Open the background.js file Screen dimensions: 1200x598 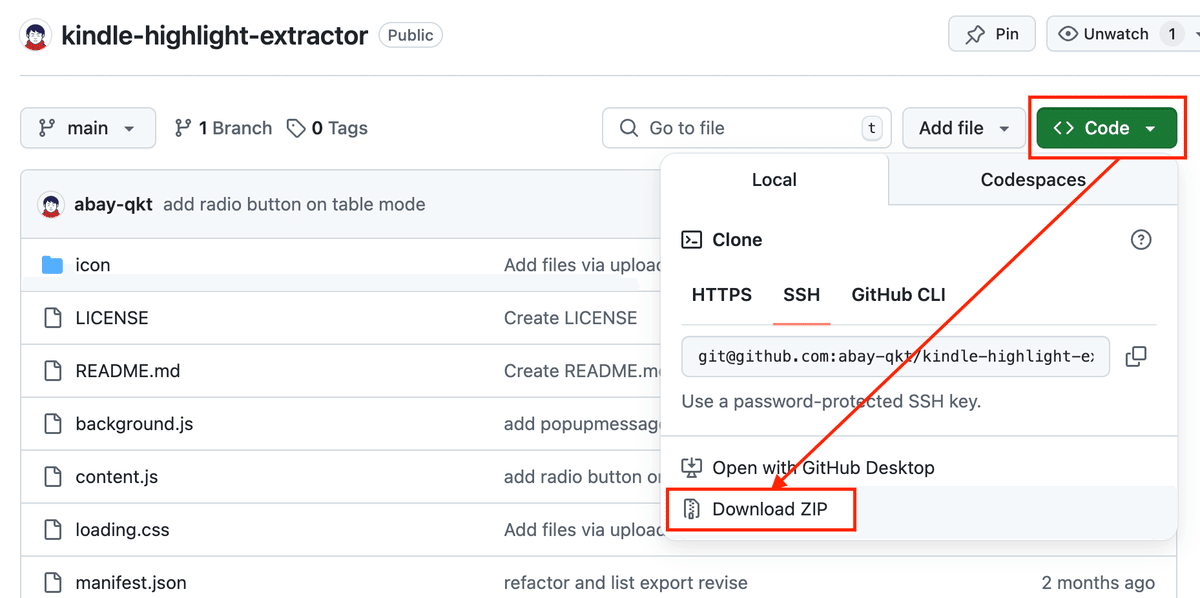[134, 424]
